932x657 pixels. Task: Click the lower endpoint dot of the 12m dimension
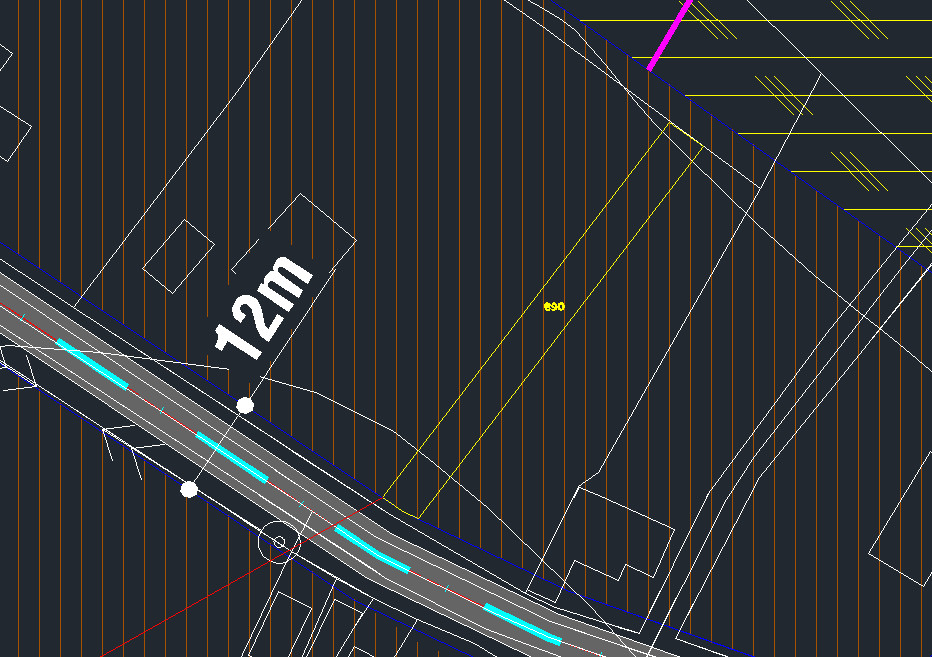click(x=189, y=489)
